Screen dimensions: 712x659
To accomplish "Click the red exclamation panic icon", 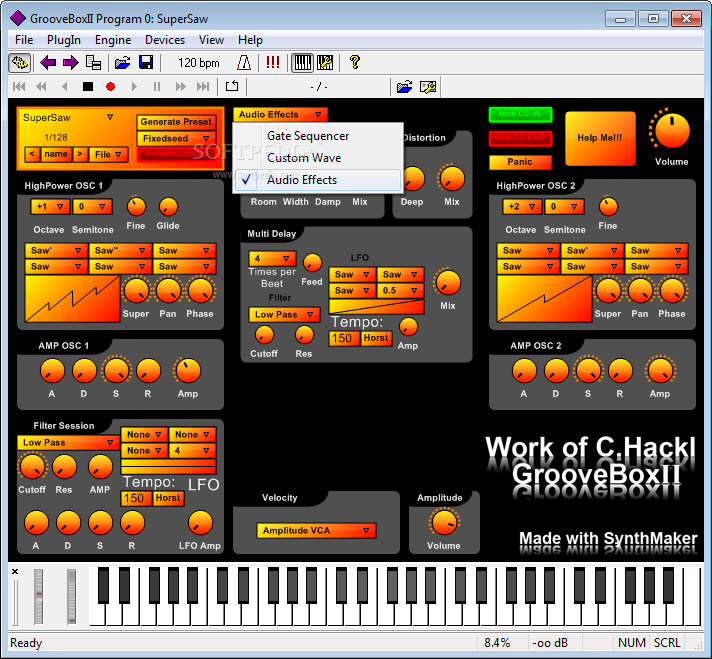I will click(272, 63).
